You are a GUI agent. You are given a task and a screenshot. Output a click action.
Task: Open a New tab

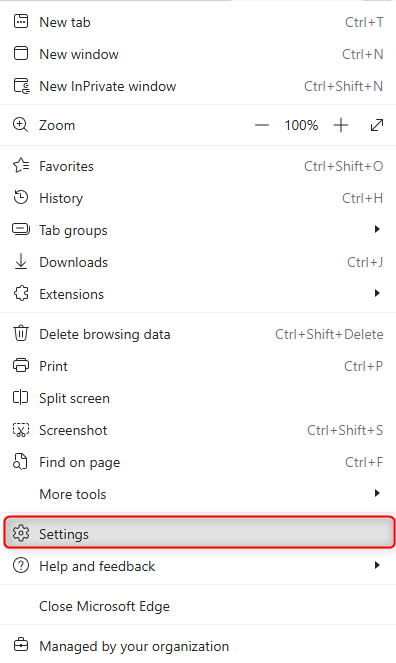(198, 22)
